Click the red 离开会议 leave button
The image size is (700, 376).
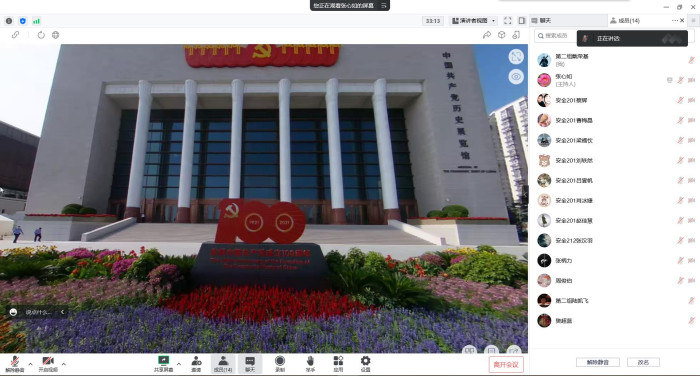click(x=506, y=364)
